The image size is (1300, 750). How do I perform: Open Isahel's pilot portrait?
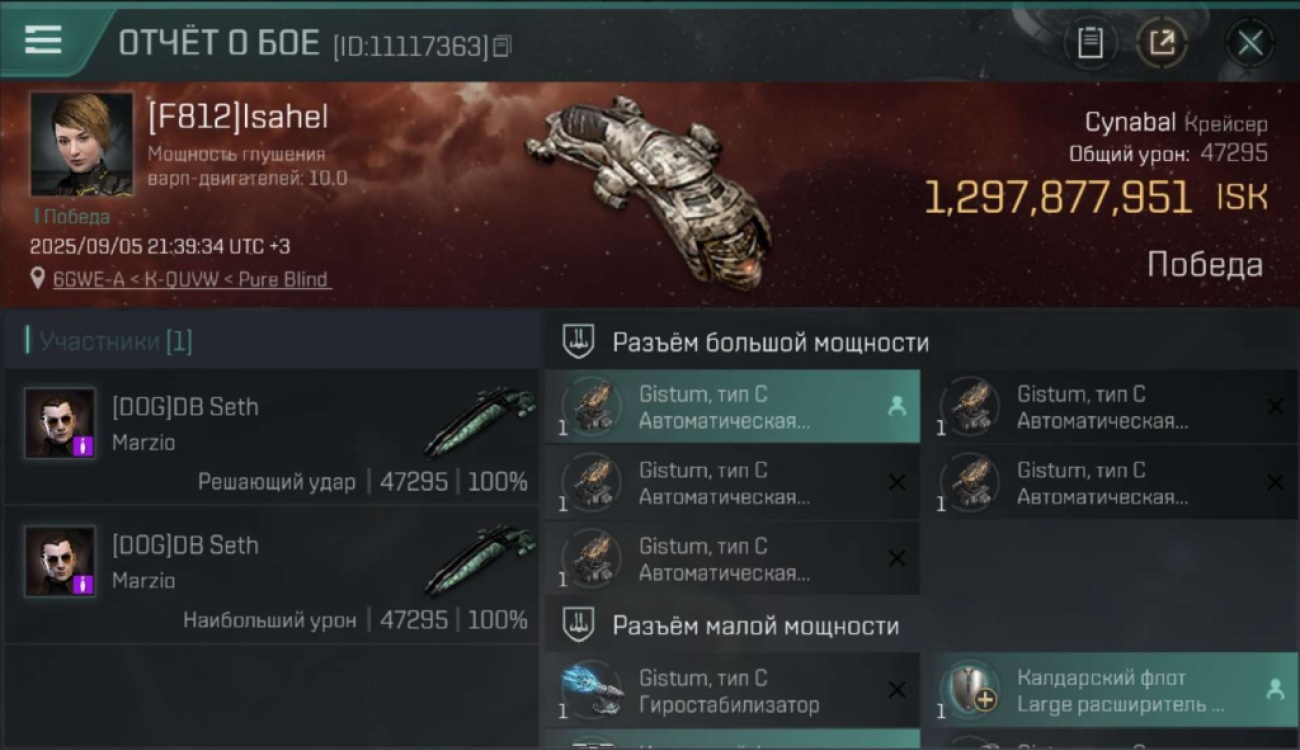pyautogui.click(x=81, y=144)
